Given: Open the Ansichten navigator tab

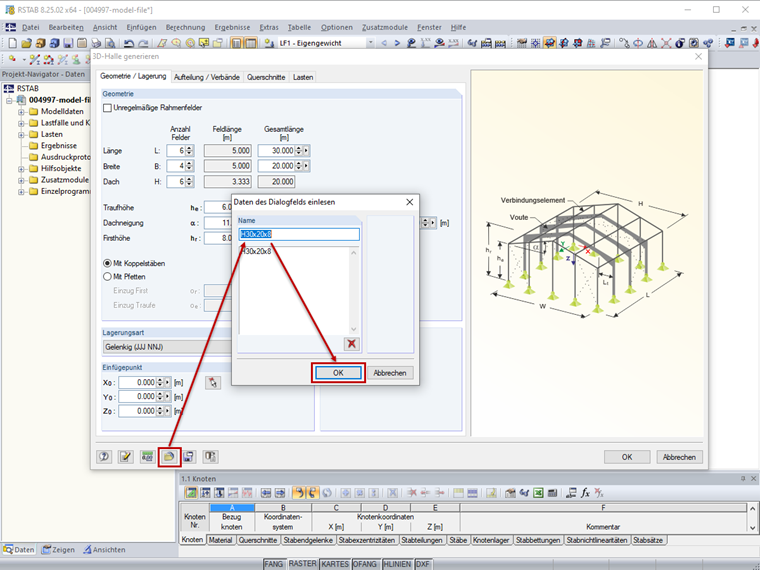Looking at the screenshot, I should 104,550.
